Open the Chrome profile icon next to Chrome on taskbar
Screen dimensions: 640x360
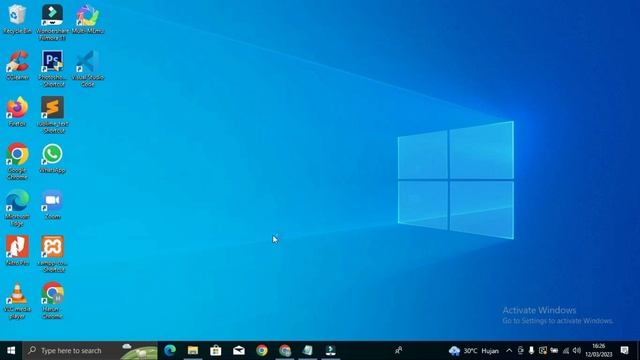point(285,351)
